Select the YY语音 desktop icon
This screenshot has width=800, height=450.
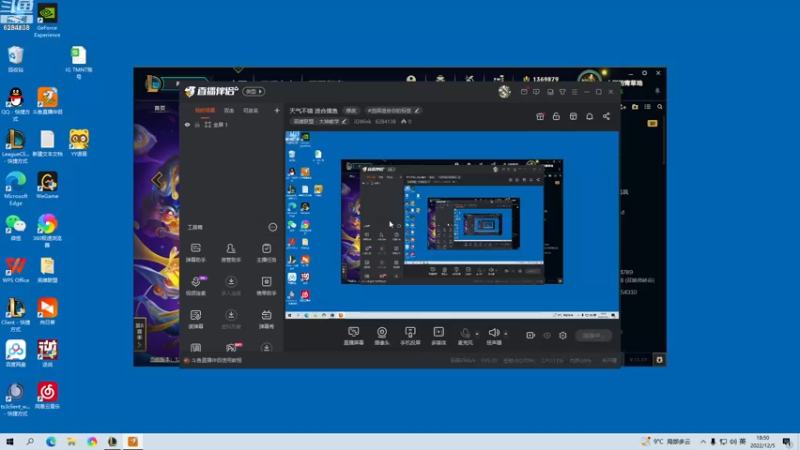pos(79,143)
